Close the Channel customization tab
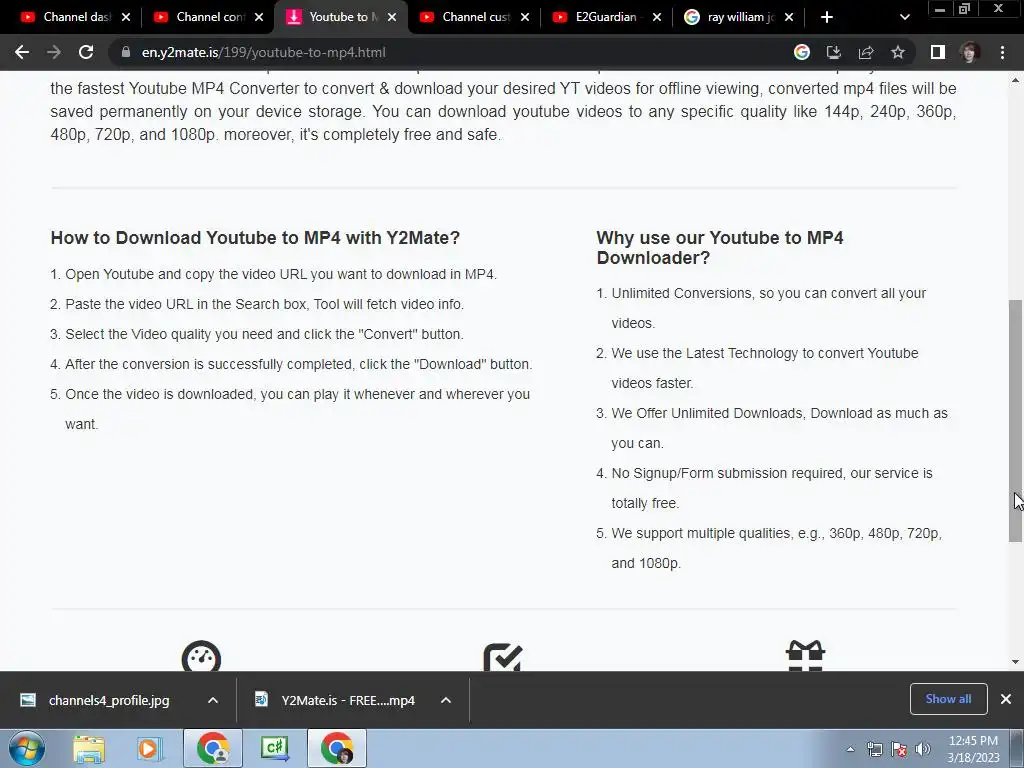This screenshot has height=768, width=1024. coord(525,17)
